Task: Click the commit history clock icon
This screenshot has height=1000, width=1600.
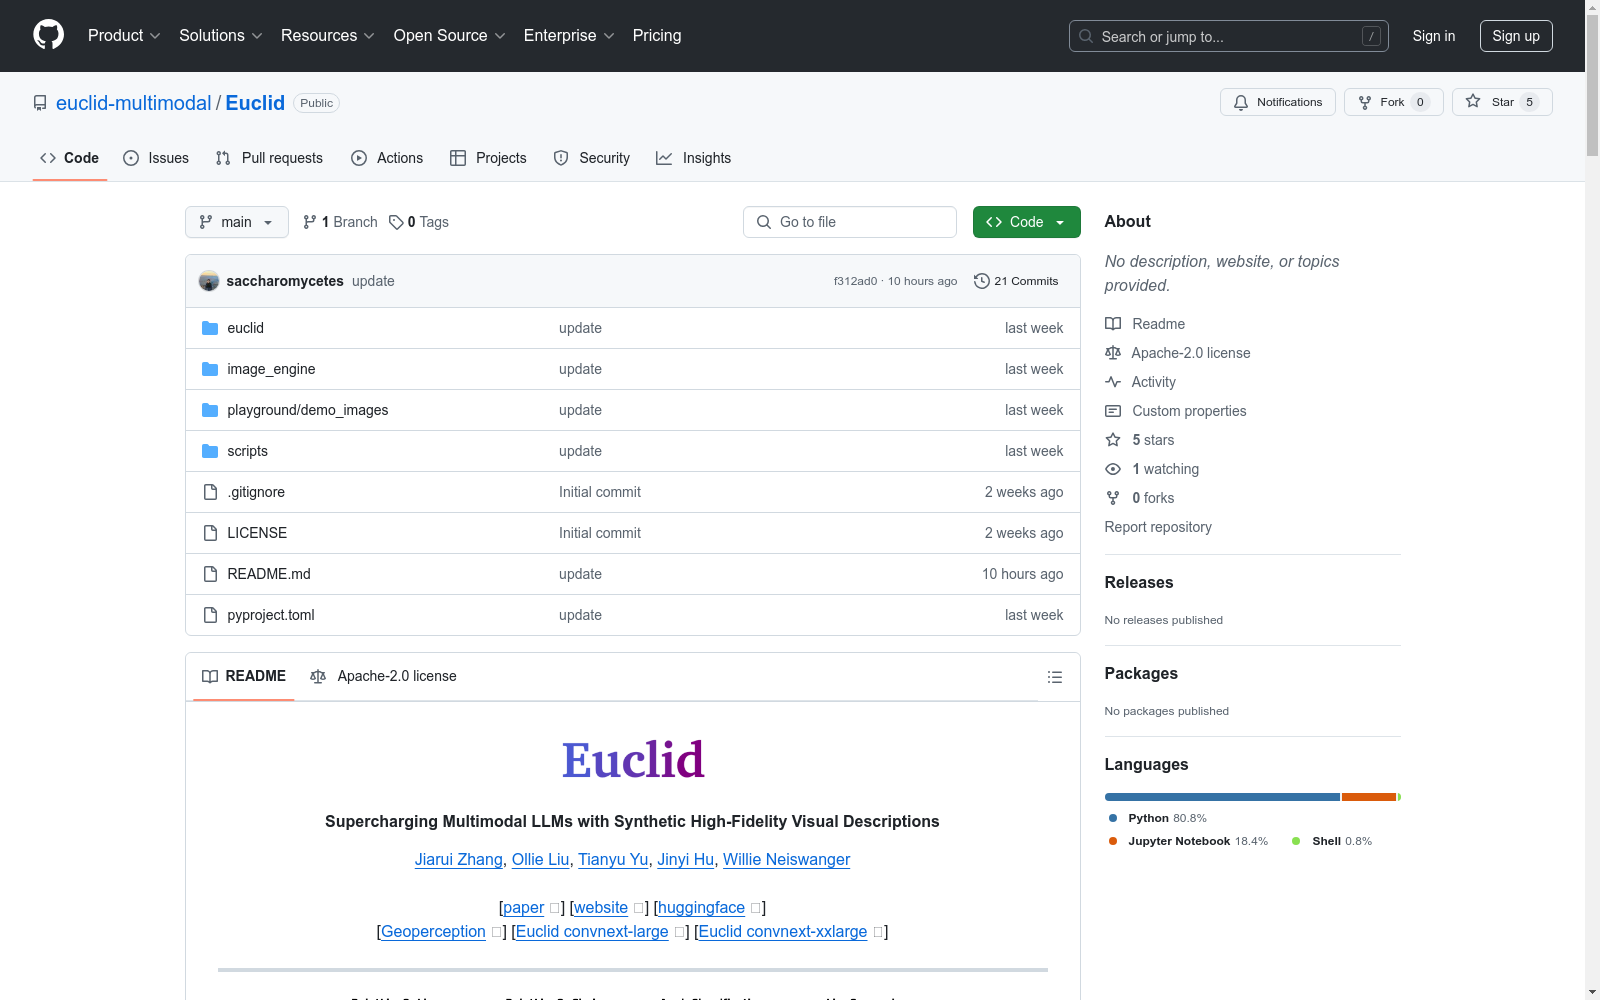Action: 982,281
